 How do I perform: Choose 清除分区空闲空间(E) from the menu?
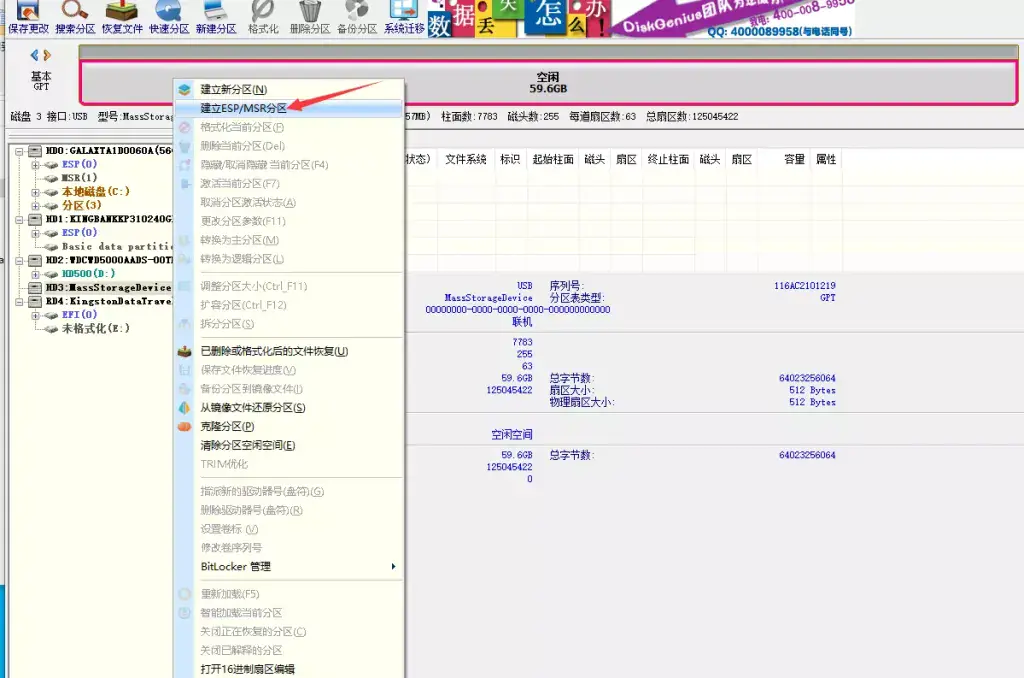289,445
